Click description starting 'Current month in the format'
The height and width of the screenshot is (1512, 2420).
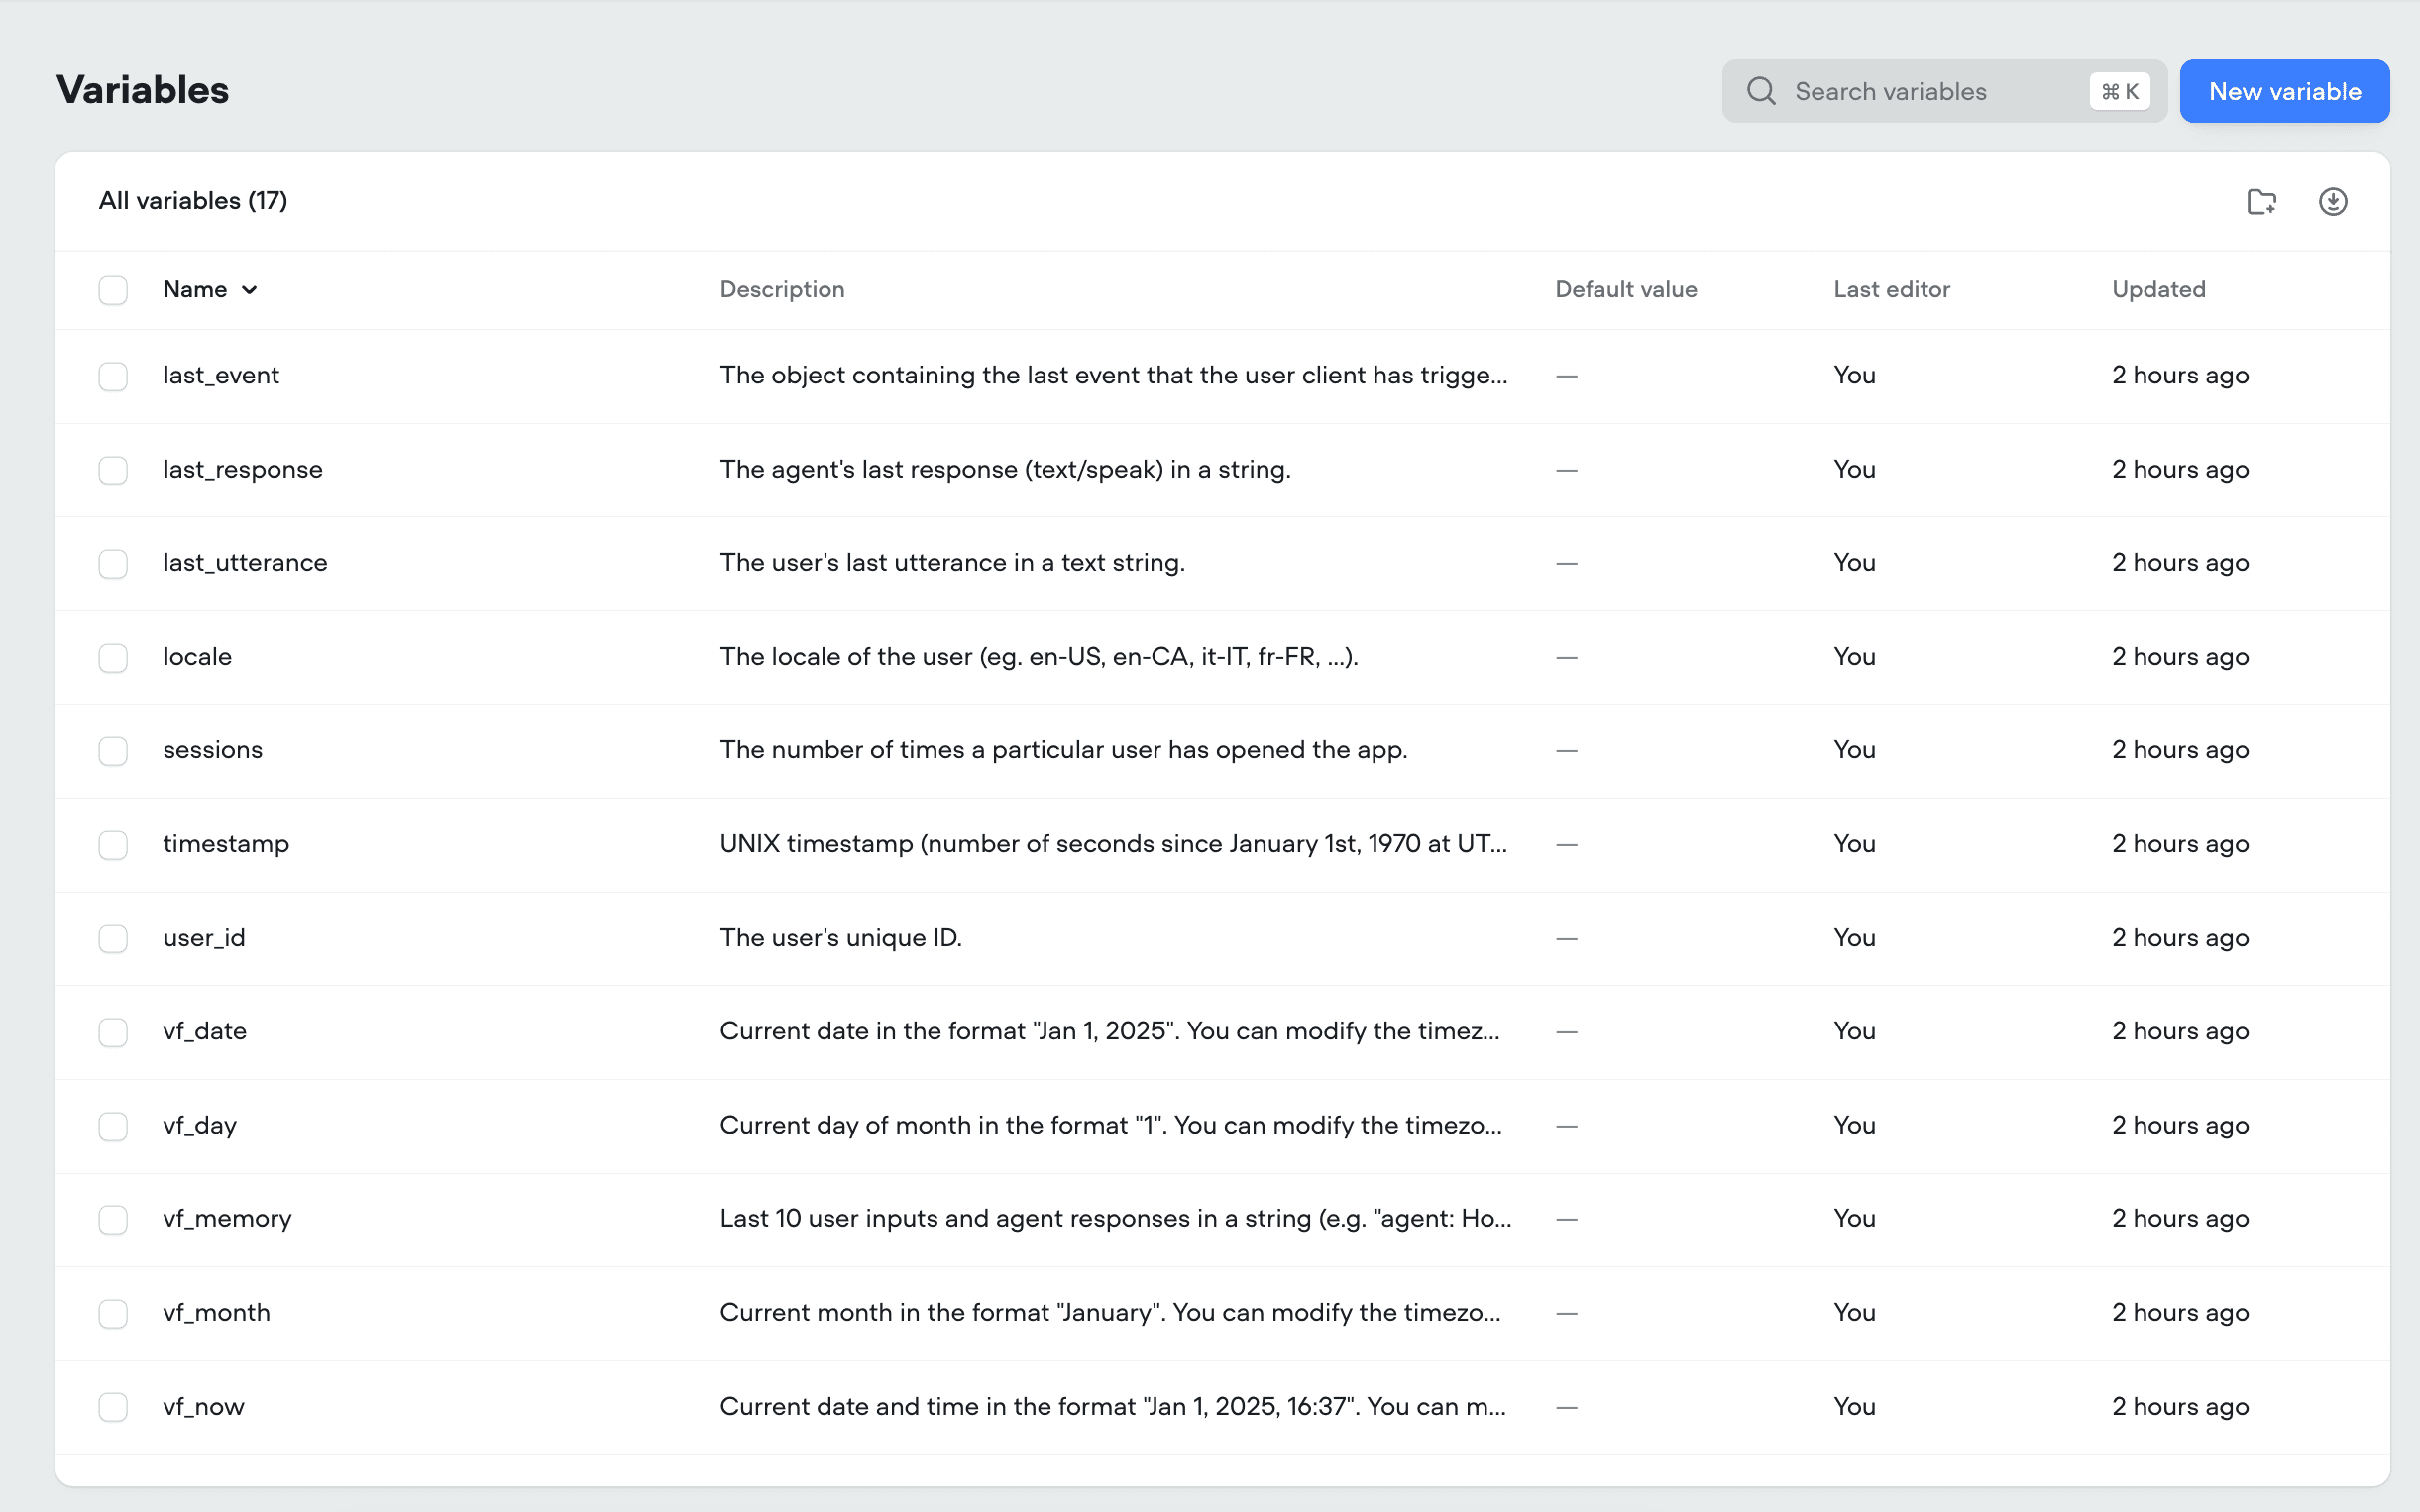[1110, 1312]
